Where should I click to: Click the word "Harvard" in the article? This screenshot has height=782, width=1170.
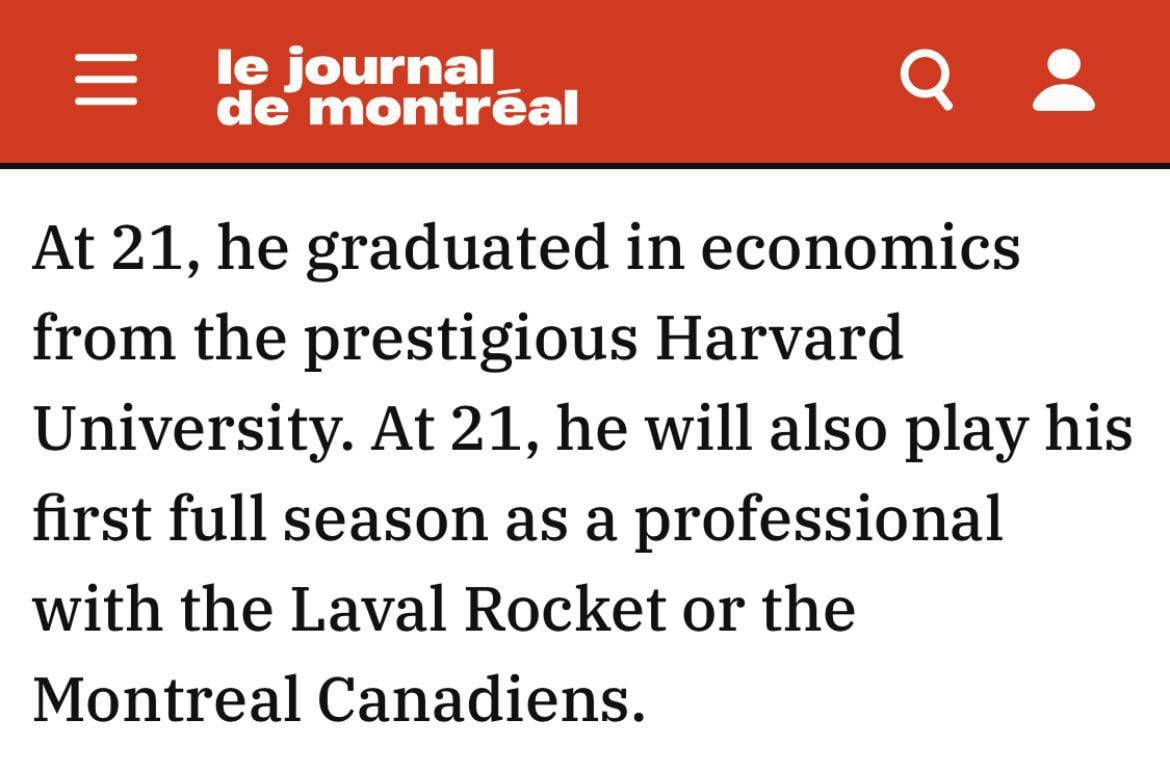tap(779, 338)
